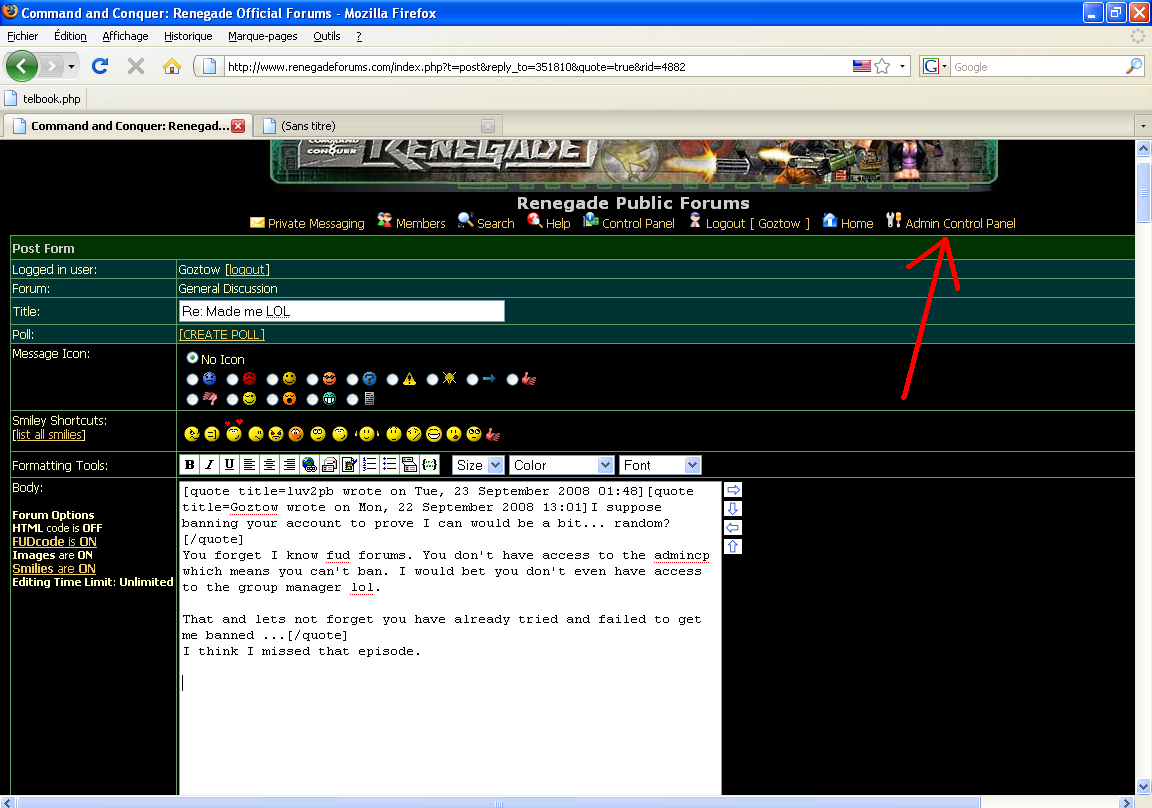The image size is (1152, 808).
Task: Click into the Title input field
Action: (341, 311)
